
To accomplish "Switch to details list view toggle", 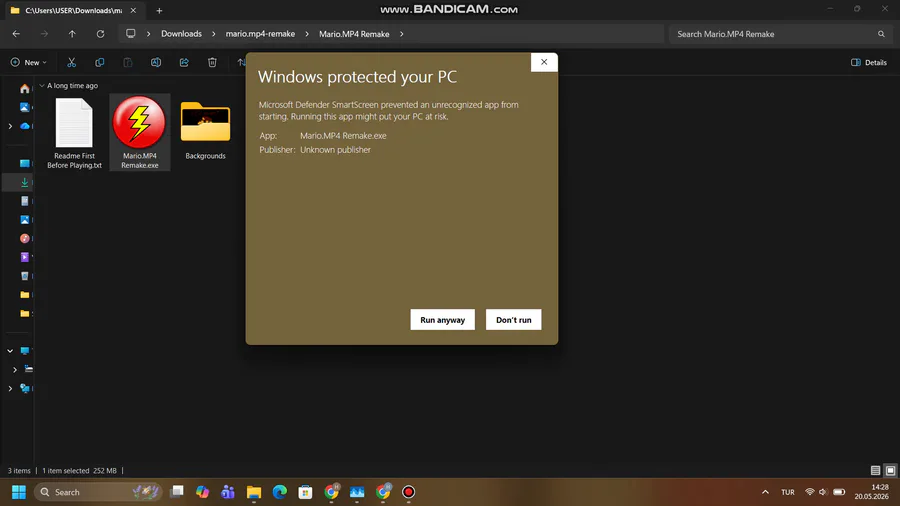I will click(x=875, y=470).
